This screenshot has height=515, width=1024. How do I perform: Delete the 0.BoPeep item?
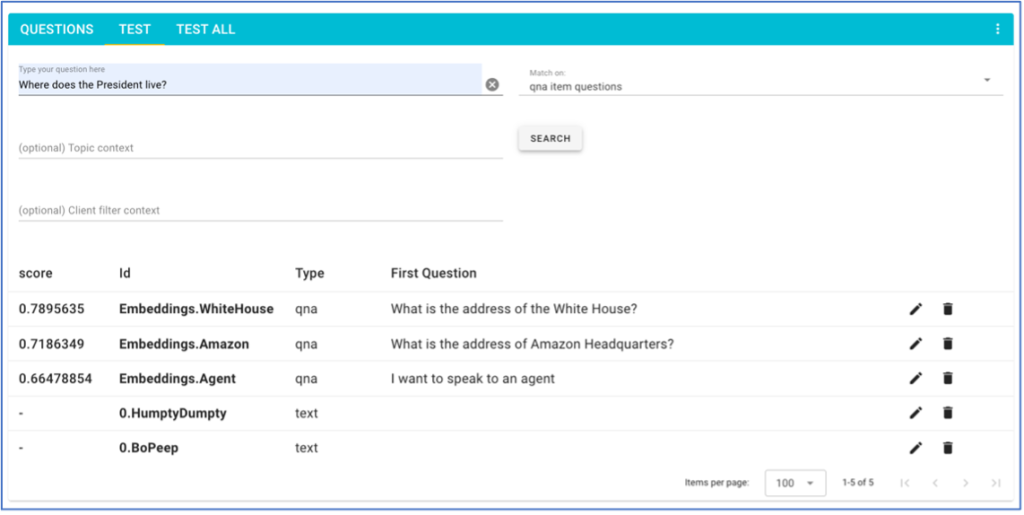pos(948,448)
